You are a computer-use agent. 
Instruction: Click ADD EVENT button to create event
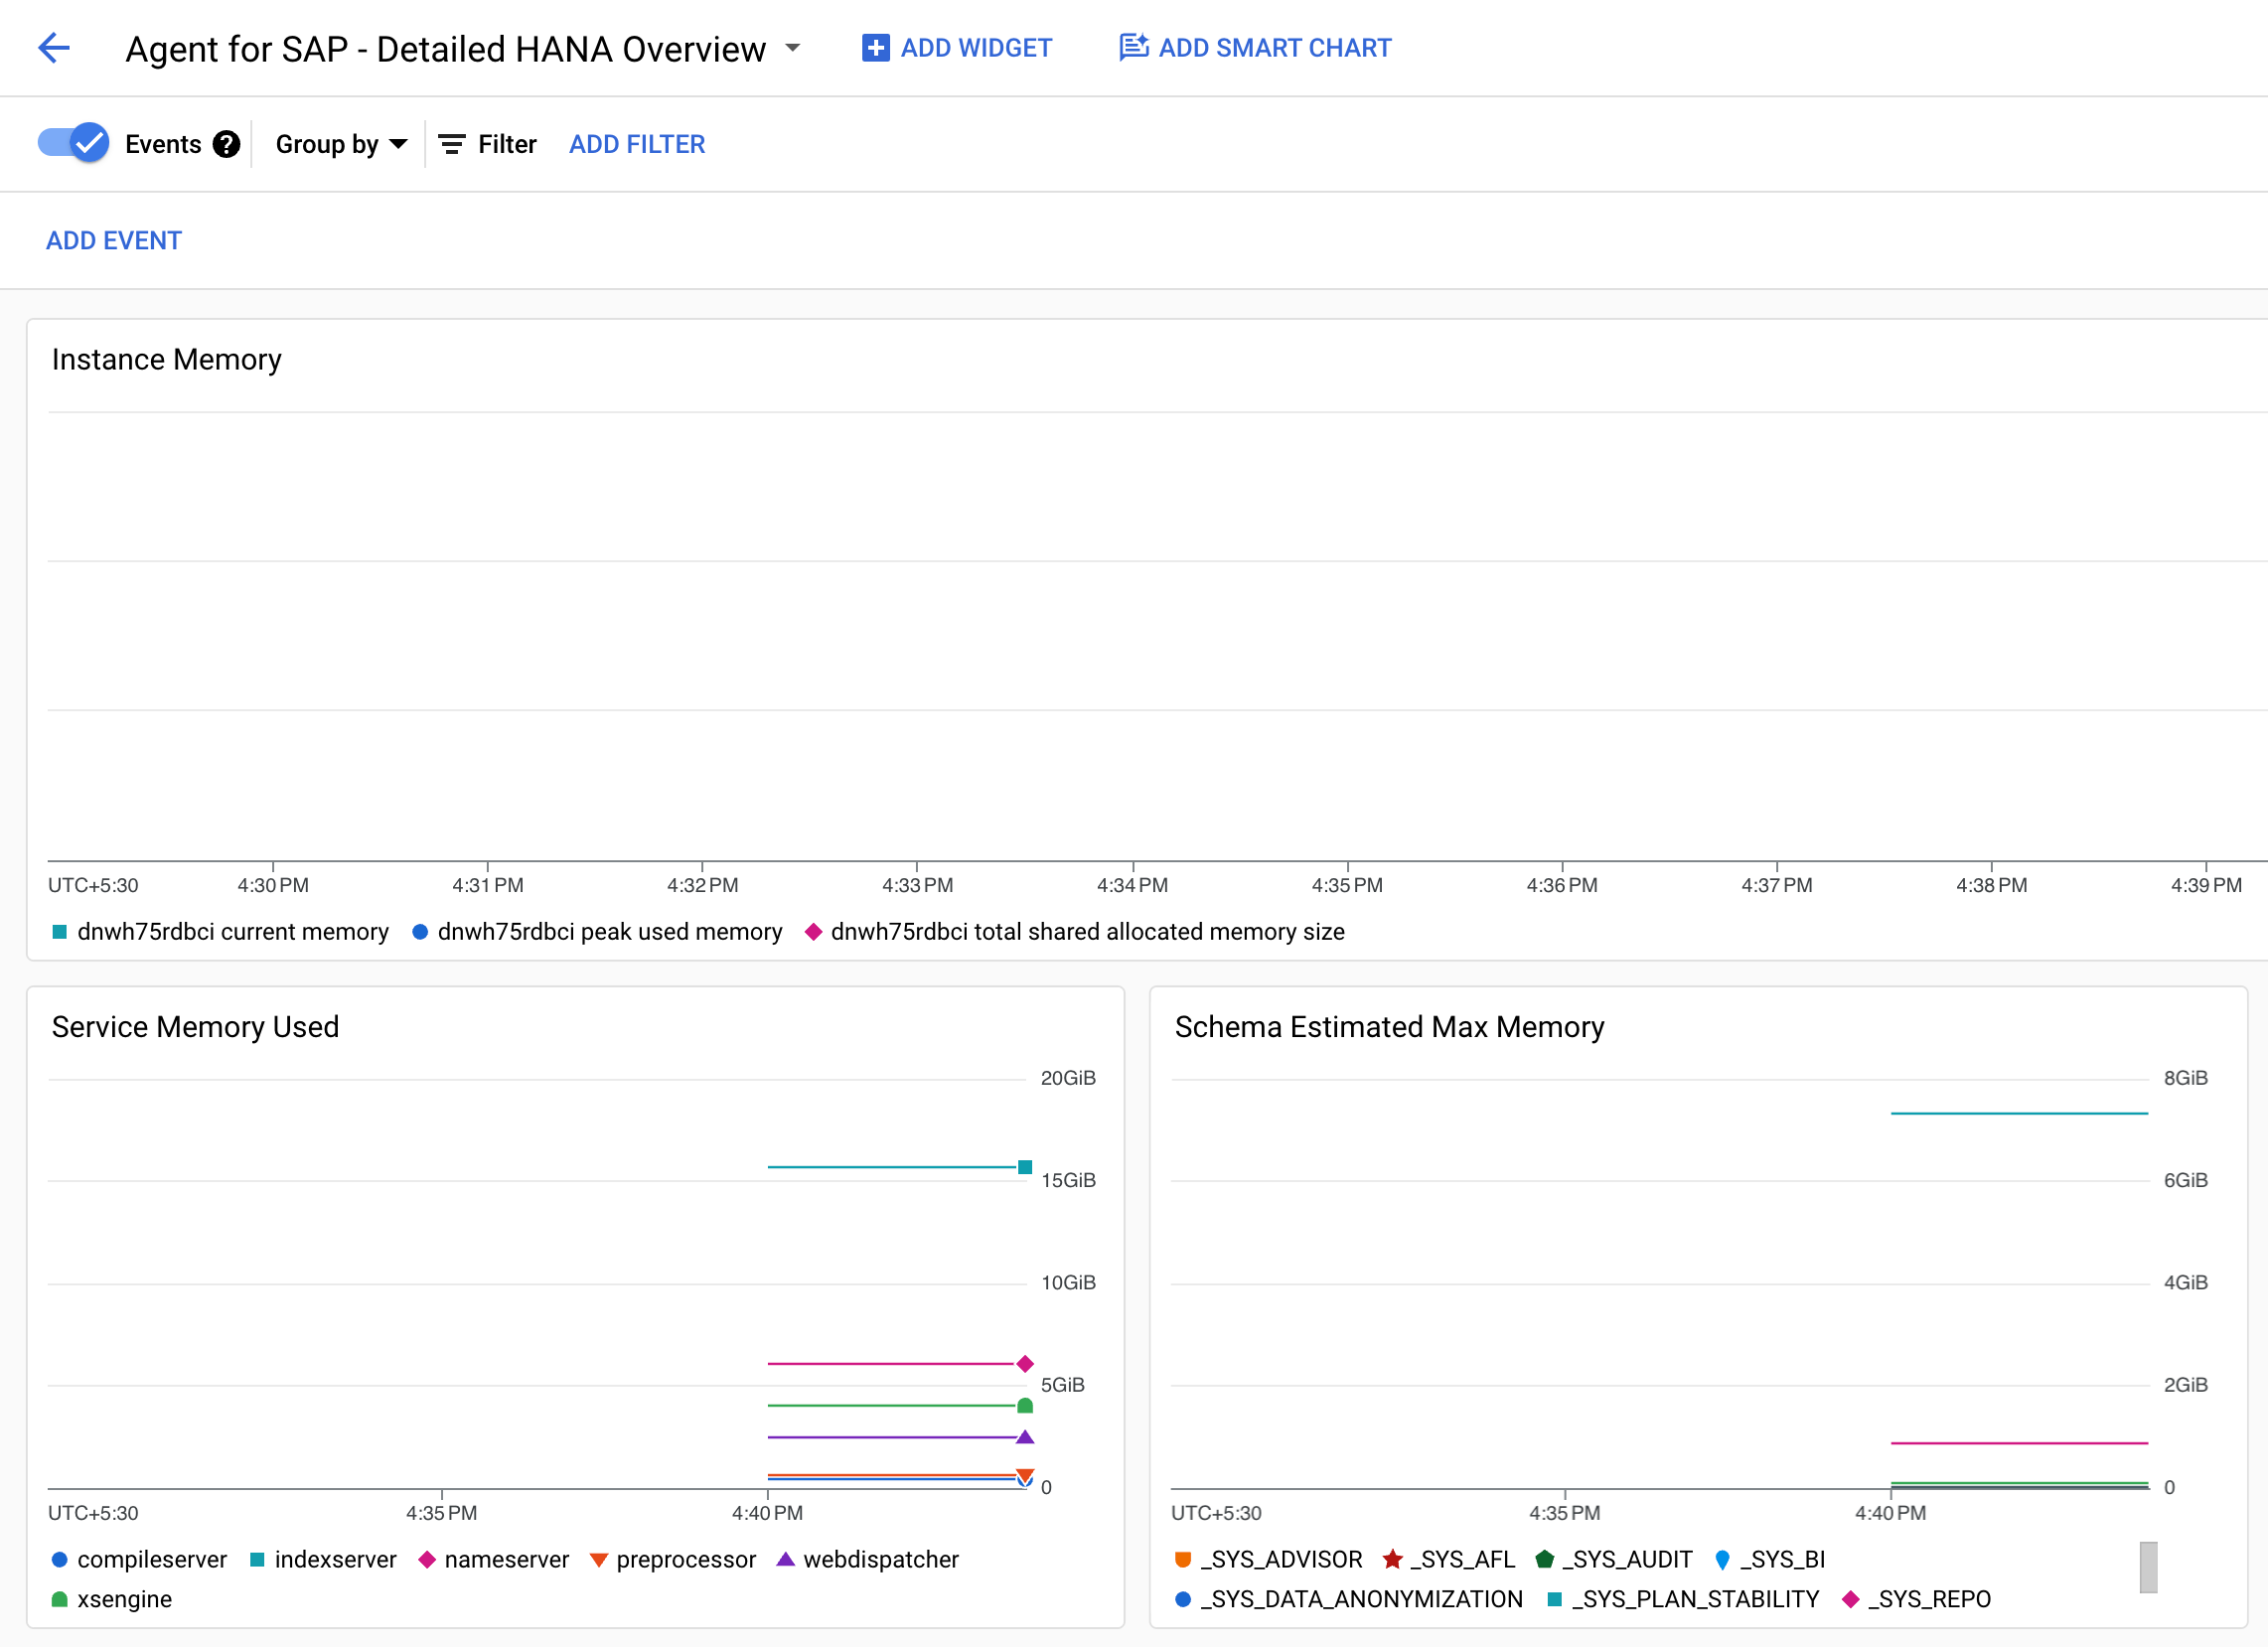pyautogui.click(x=112, y=239)
